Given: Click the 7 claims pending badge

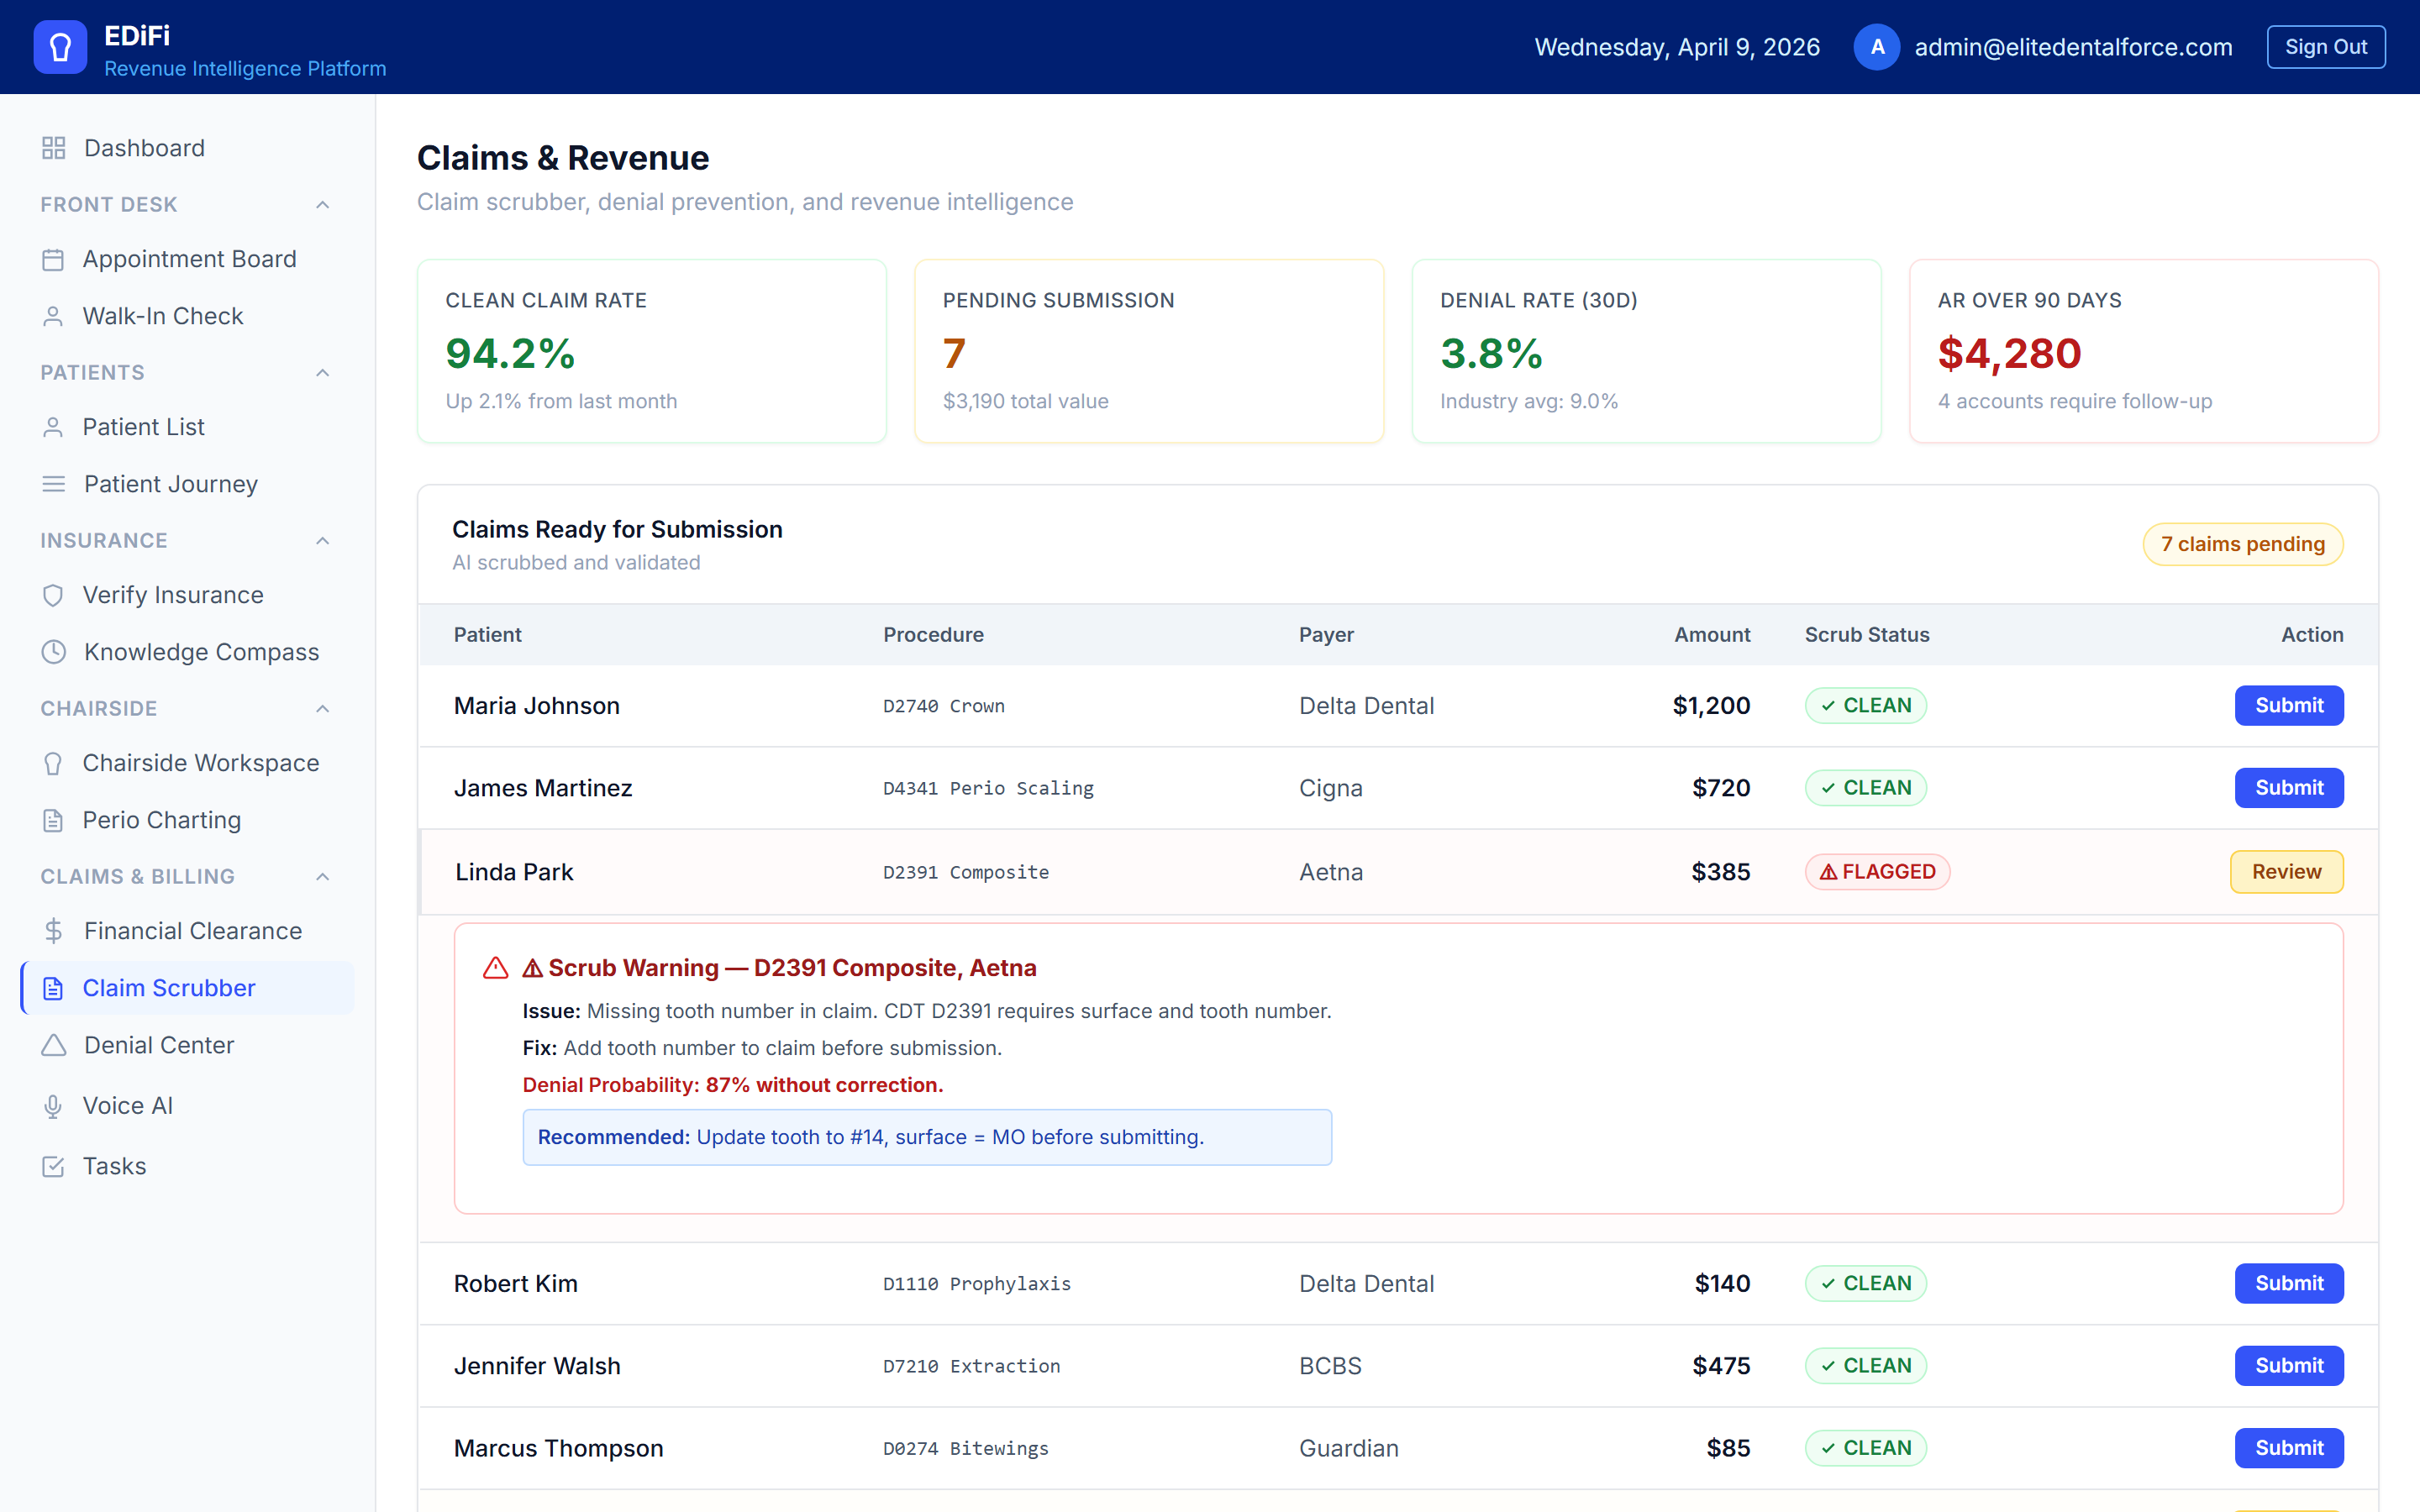Looking at the screenshot, I should (2243, 544).
